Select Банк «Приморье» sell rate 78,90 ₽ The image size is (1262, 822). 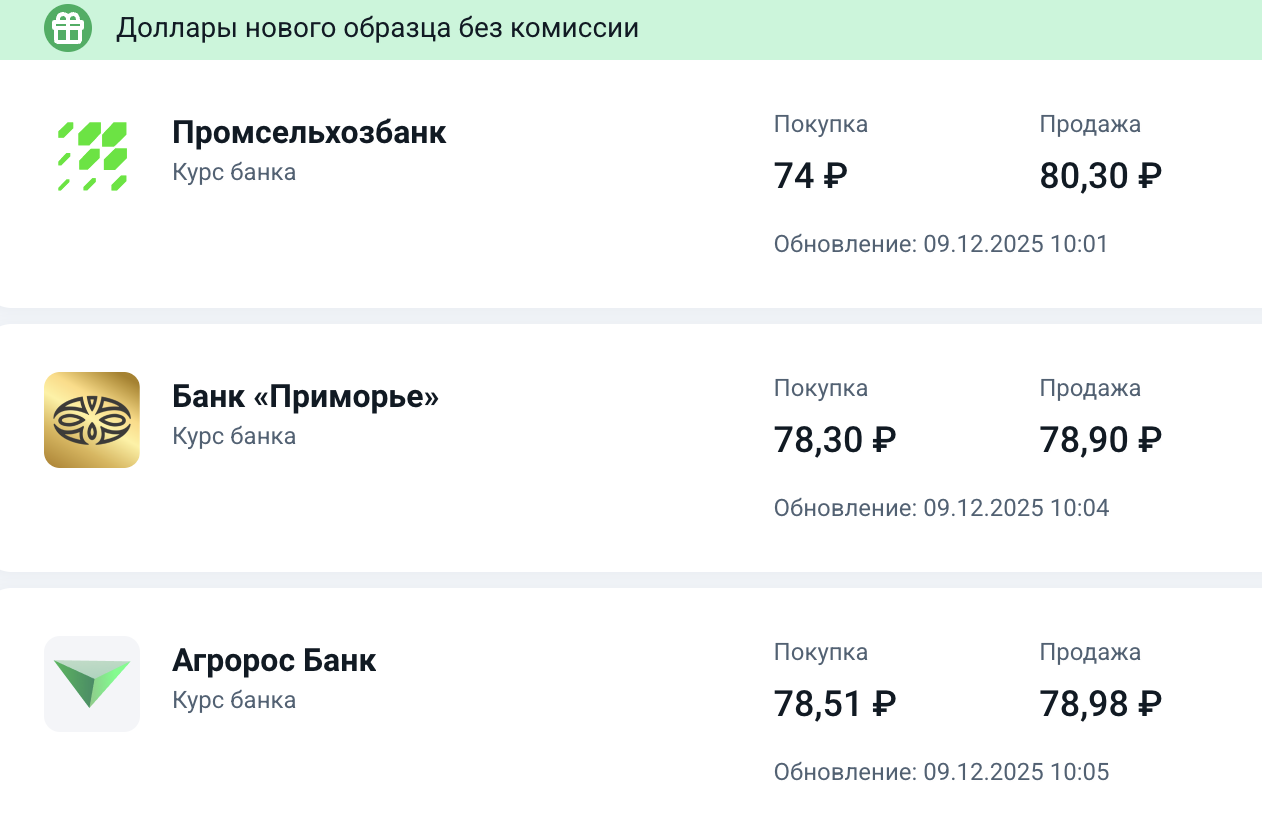(x=1100, y=440)
